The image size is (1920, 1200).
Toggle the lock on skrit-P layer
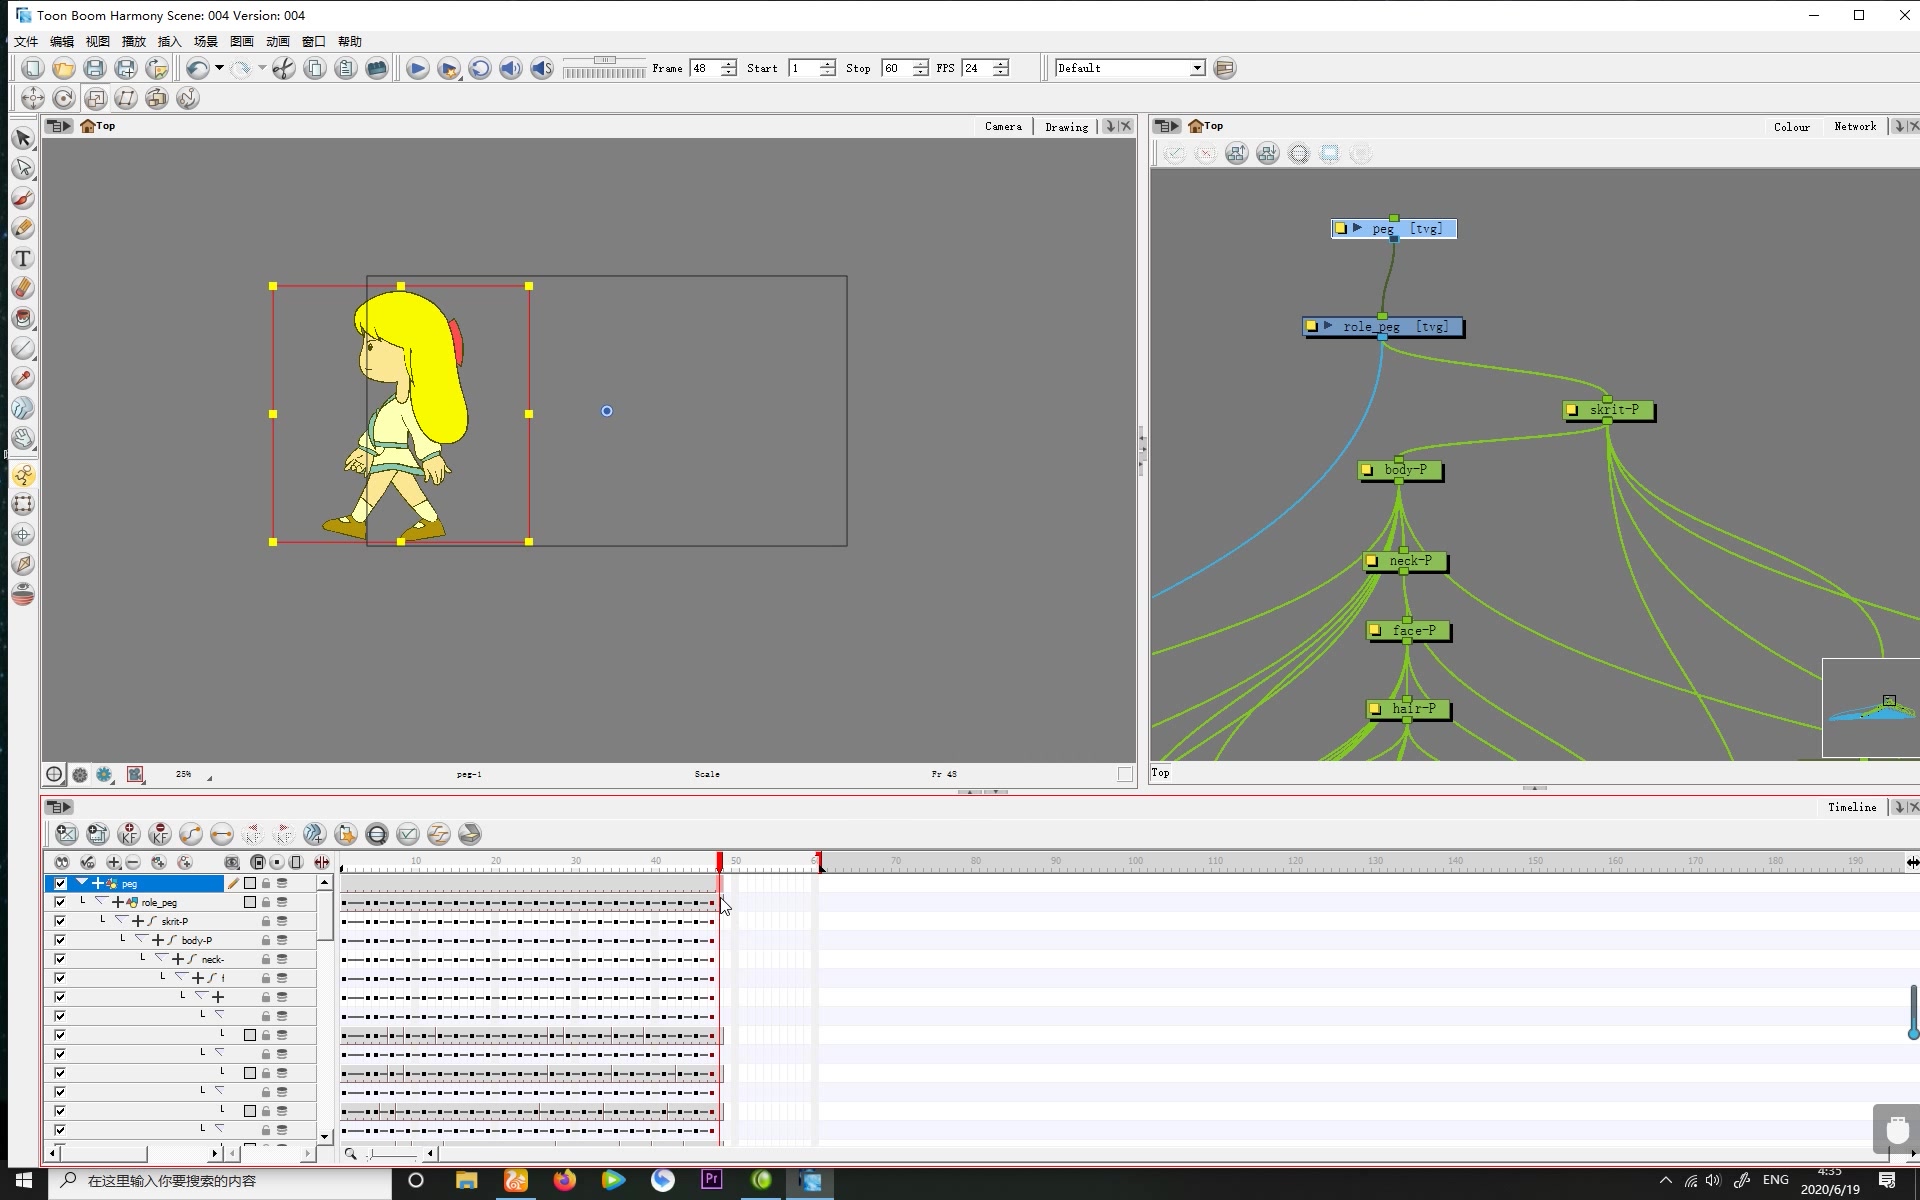point(266,921)
